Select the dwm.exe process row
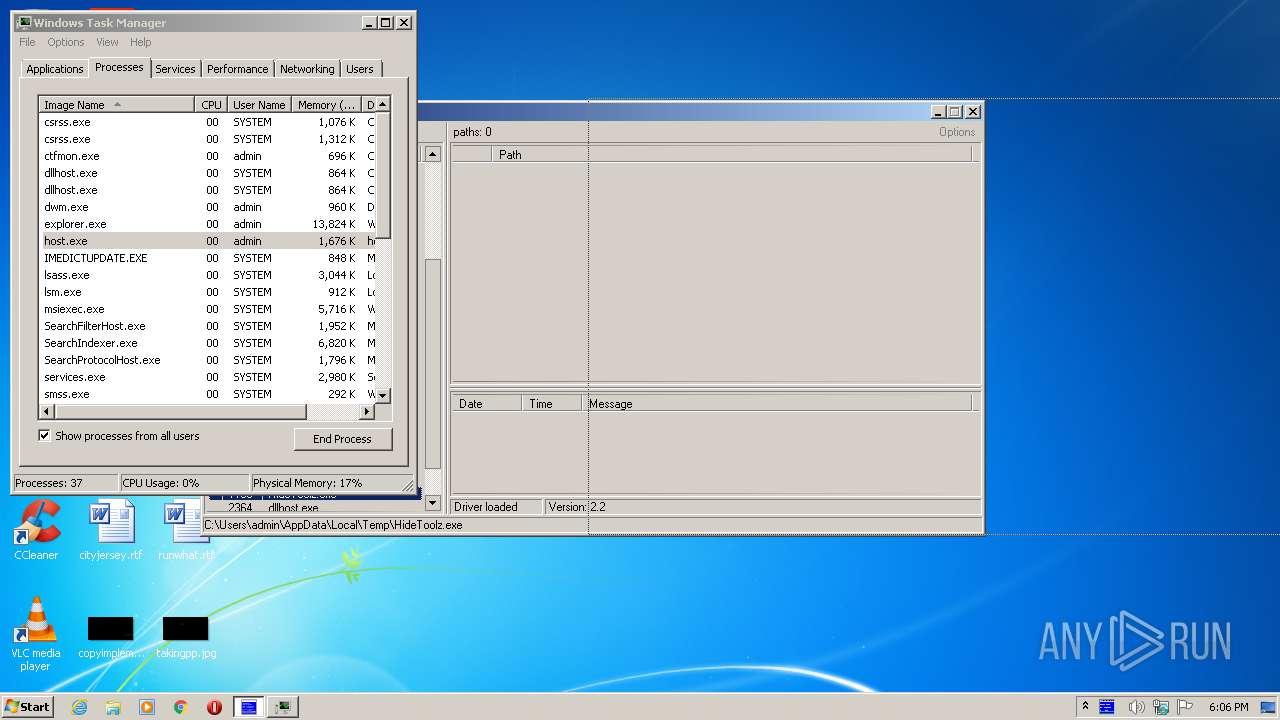The height and width of the screenshot is (720, 1280). [x=207, y=207]
